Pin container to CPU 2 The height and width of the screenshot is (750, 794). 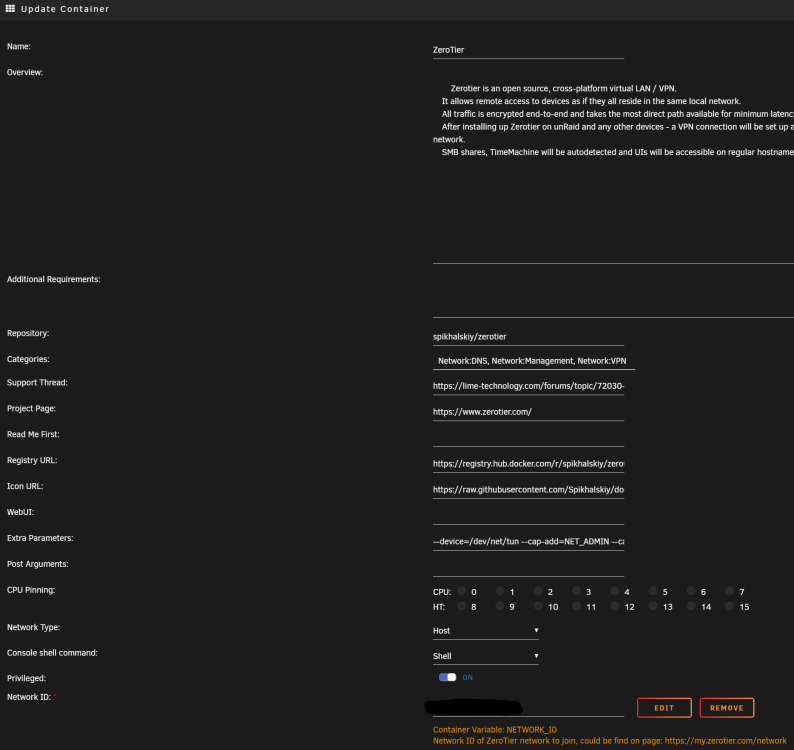click(x=538, y=591)
